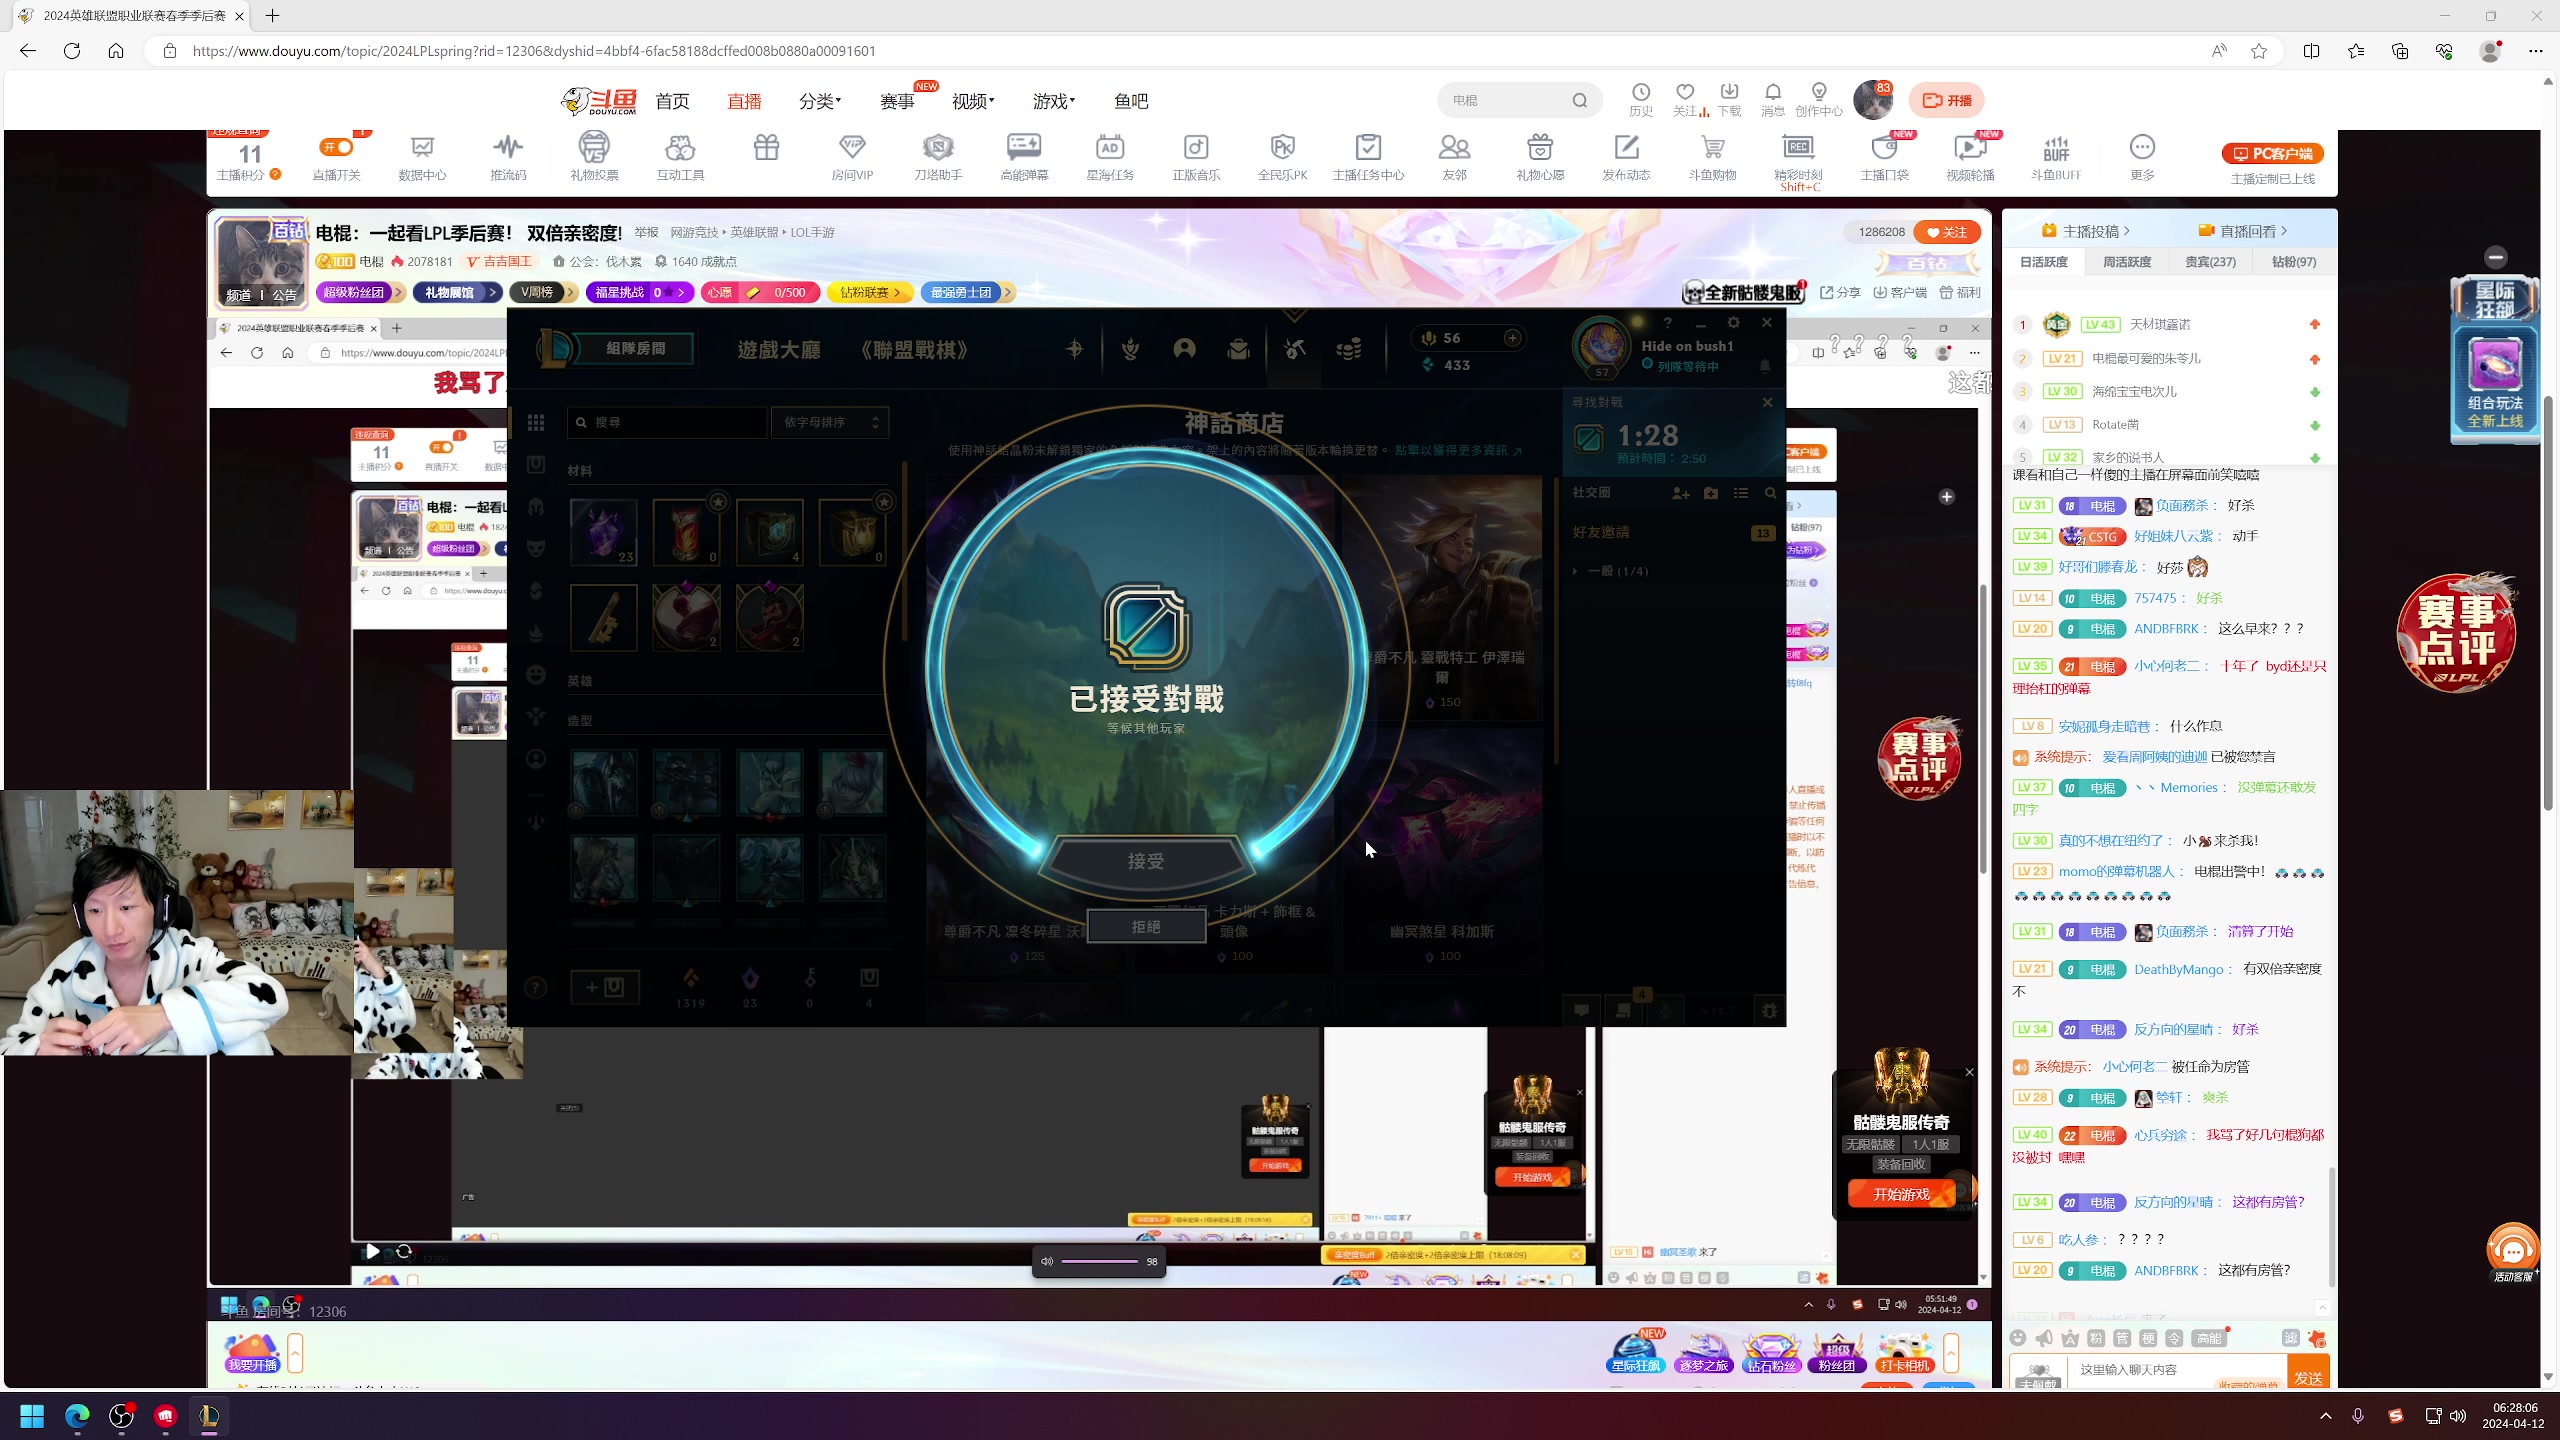The height and width of the screenshot is (1440, 2560).
Task: Go to the 首页 home tab
Action: [672, 101]
